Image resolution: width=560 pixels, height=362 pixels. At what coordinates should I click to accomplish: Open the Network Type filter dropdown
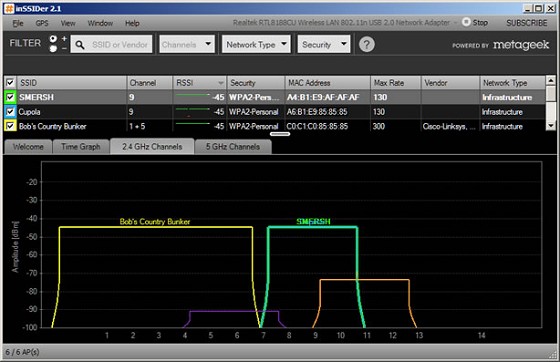coord(256,44)
